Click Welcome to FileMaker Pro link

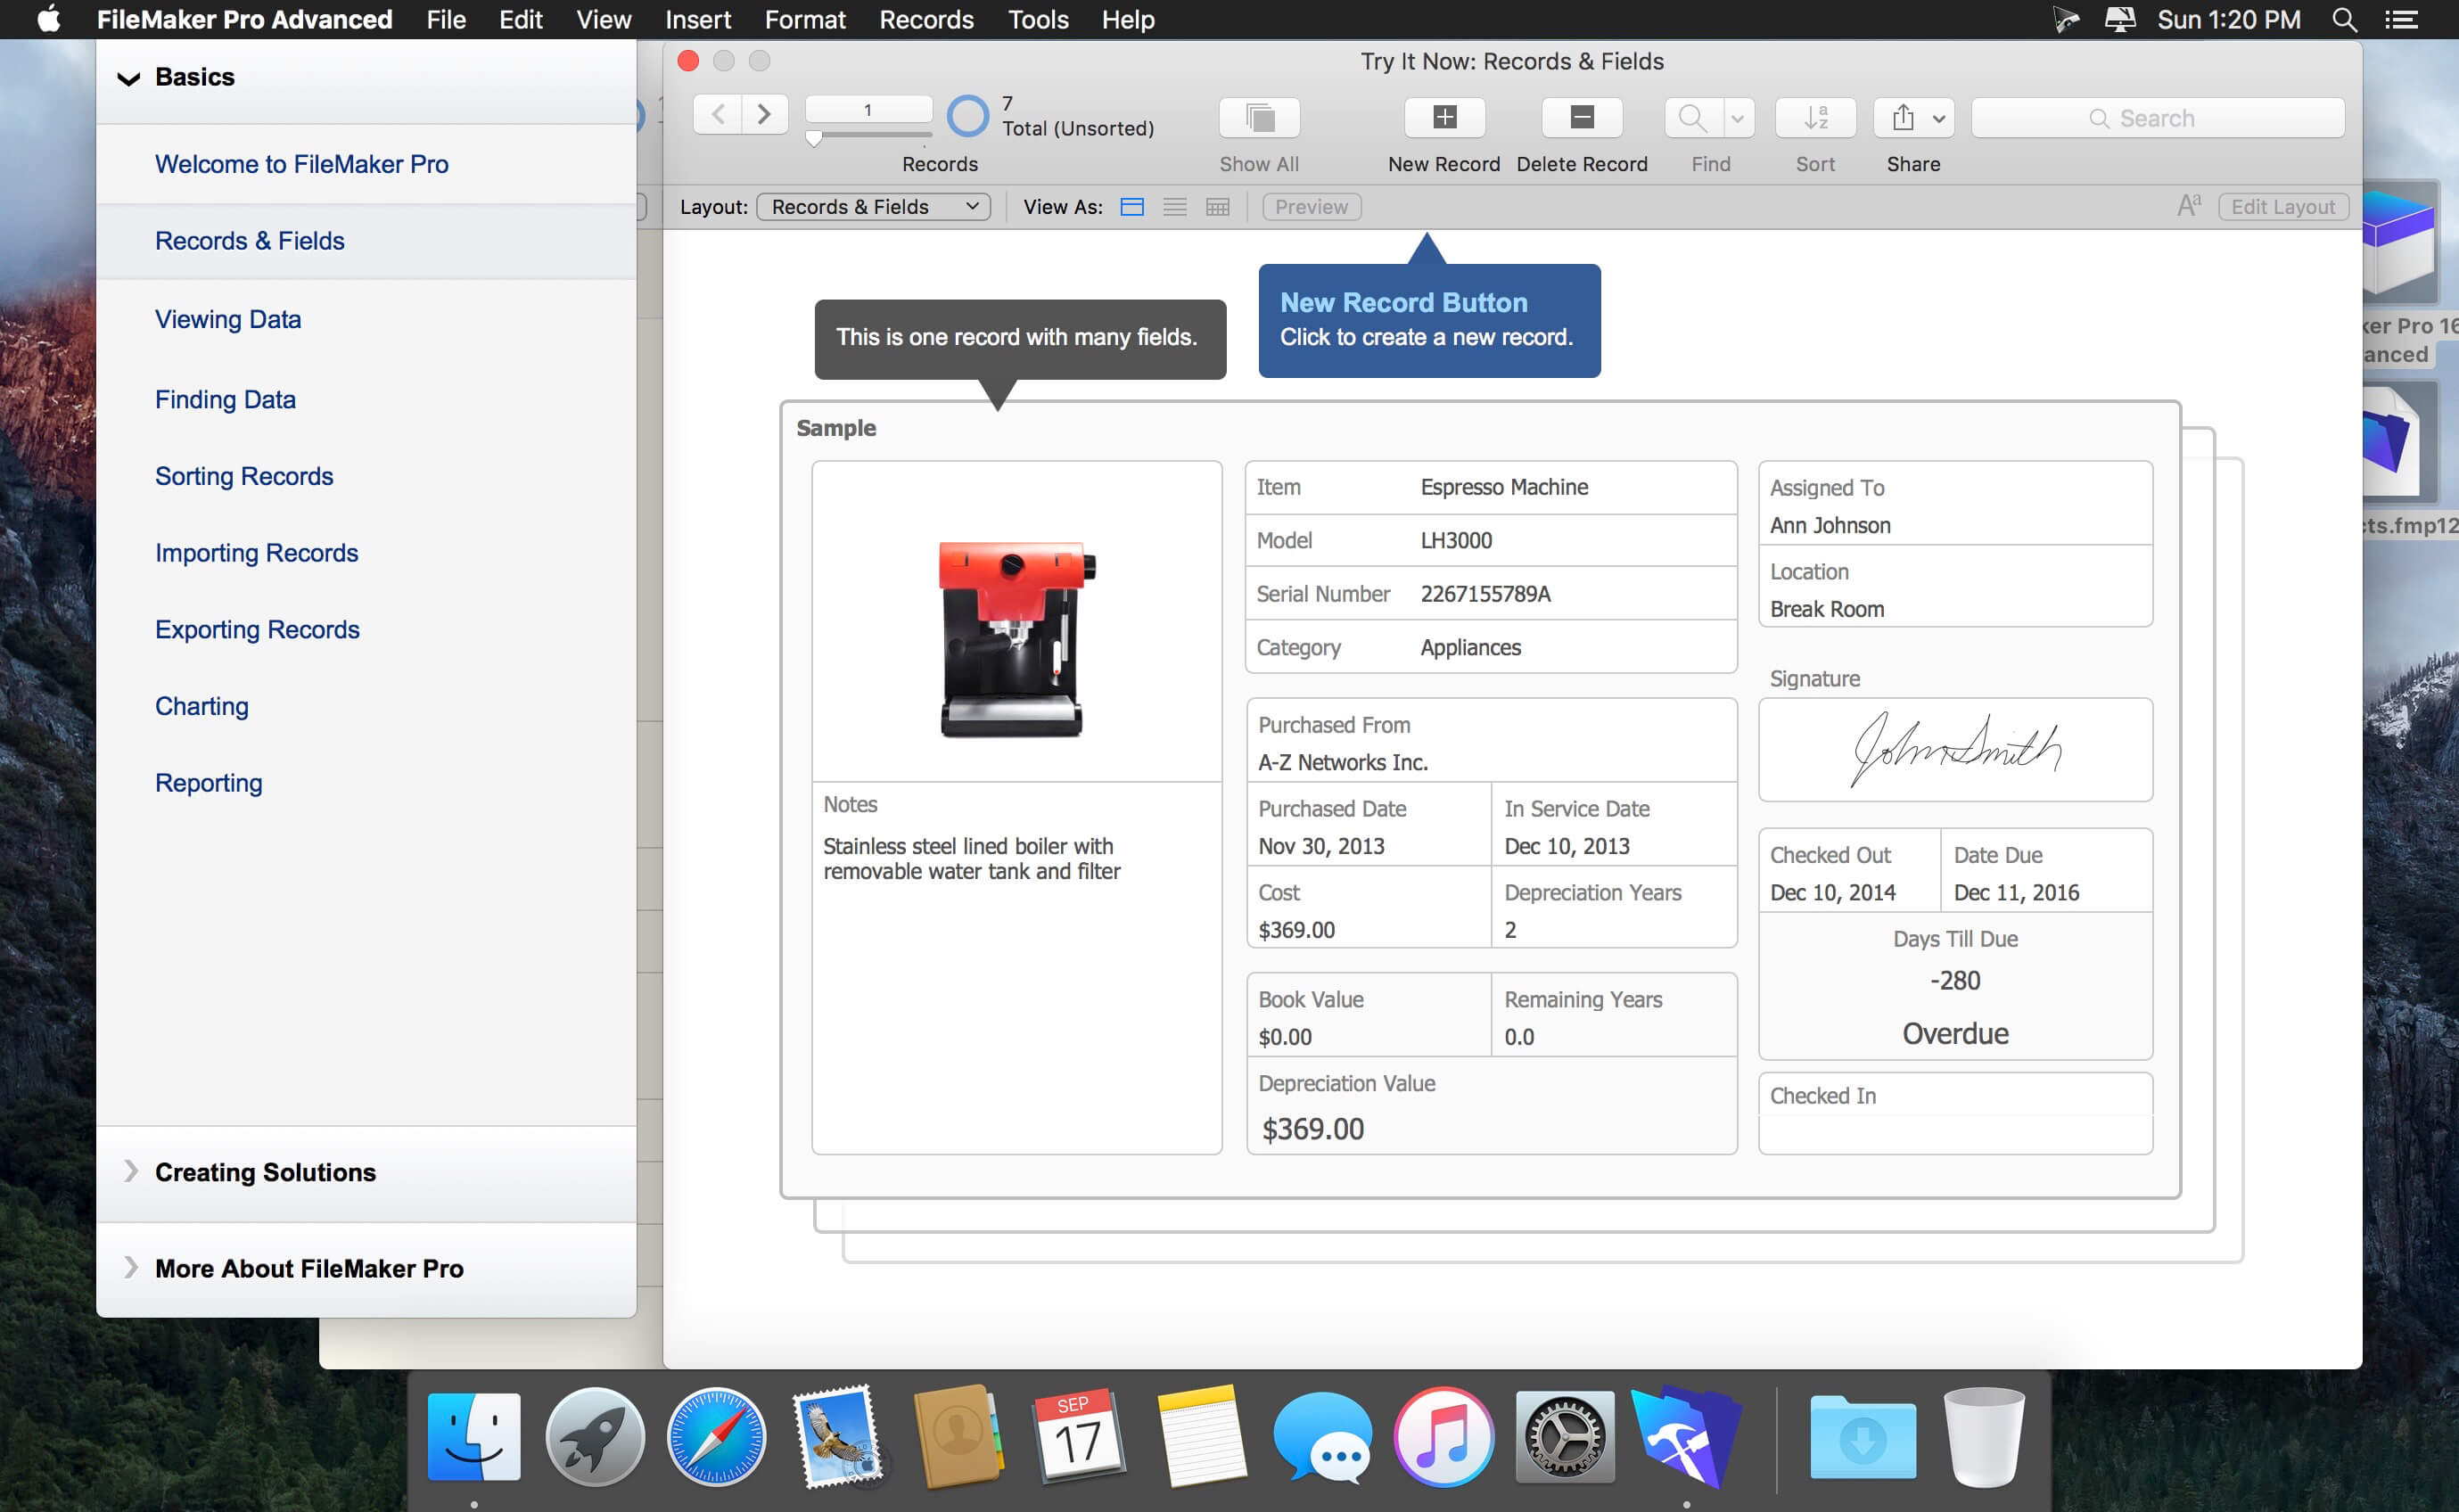tap(302, 163)
